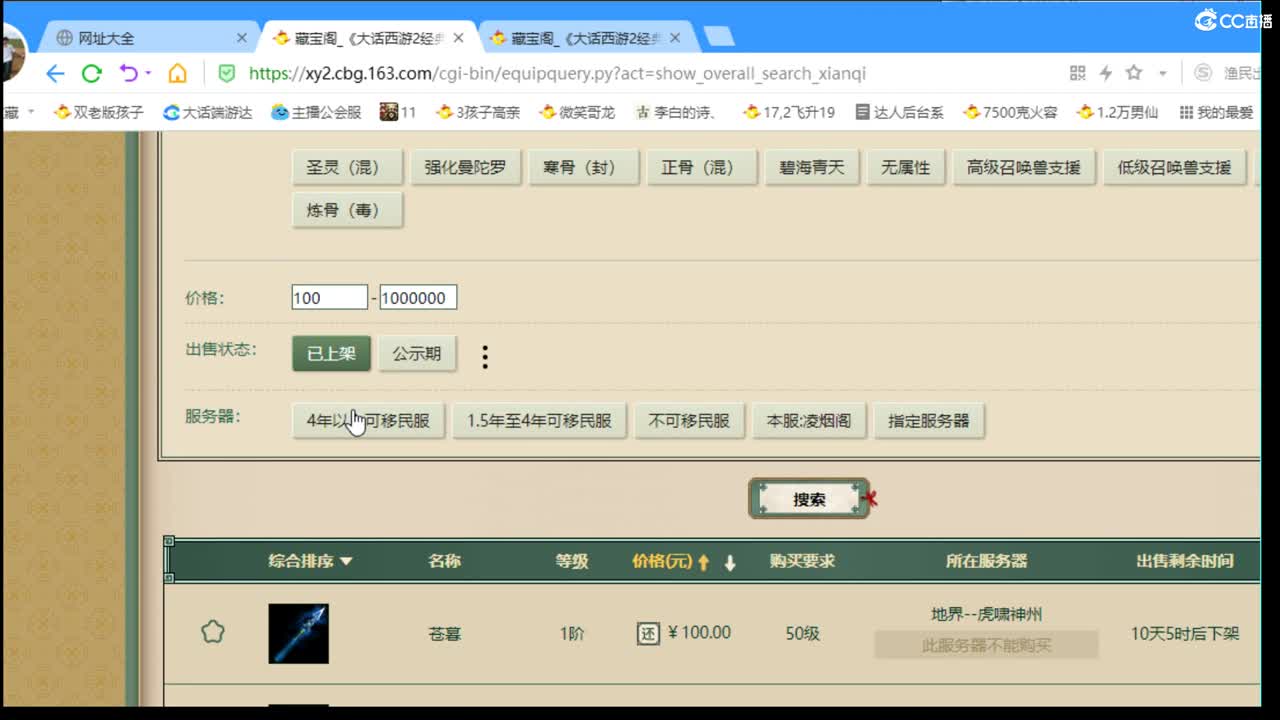Open the 微笑哥龙 bookmark
The image size is (1280, 720).
click(x=577, y=112)
